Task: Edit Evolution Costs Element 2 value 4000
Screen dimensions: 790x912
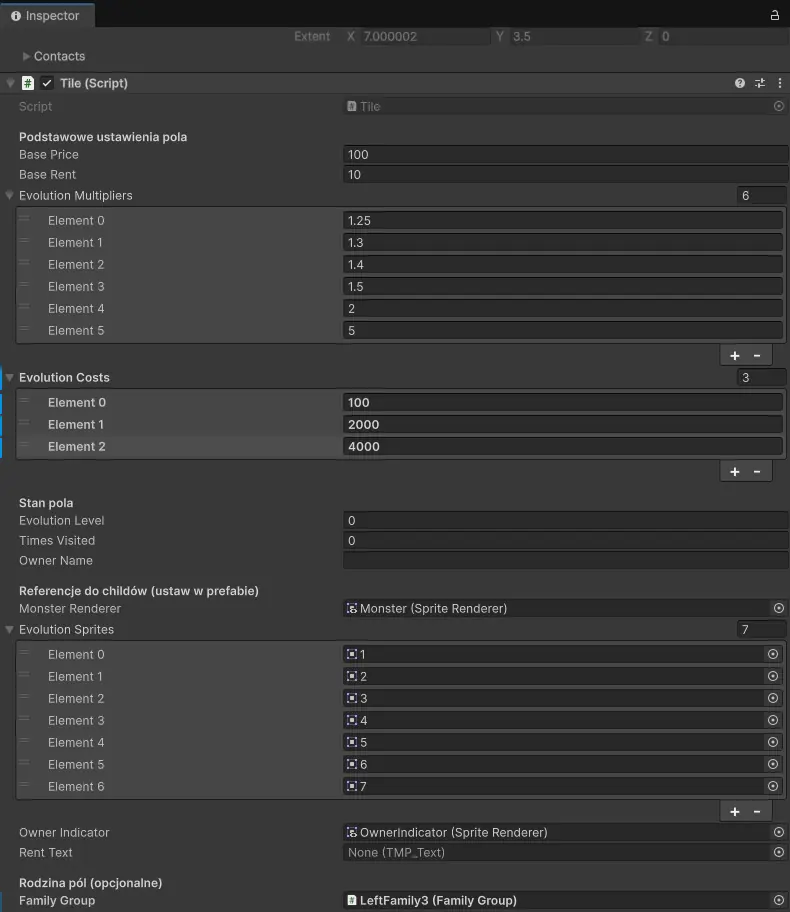Action: coord(563,447)
